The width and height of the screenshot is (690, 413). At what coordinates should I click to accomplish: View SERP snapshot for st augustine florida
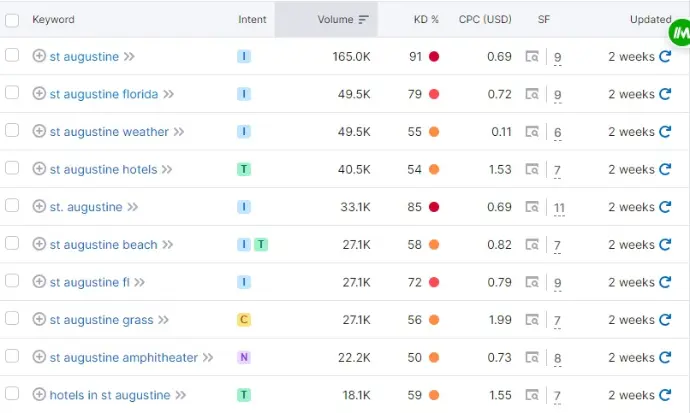(x=533, y=95)
